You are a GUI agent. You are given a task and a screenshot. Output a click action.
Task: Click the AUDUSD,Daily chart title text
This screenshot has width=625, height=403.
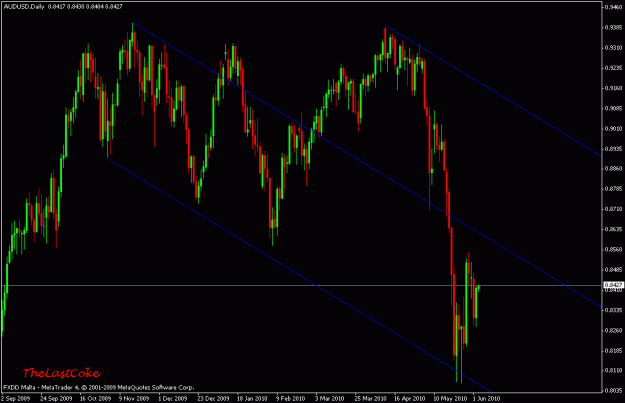click(24, 7)
